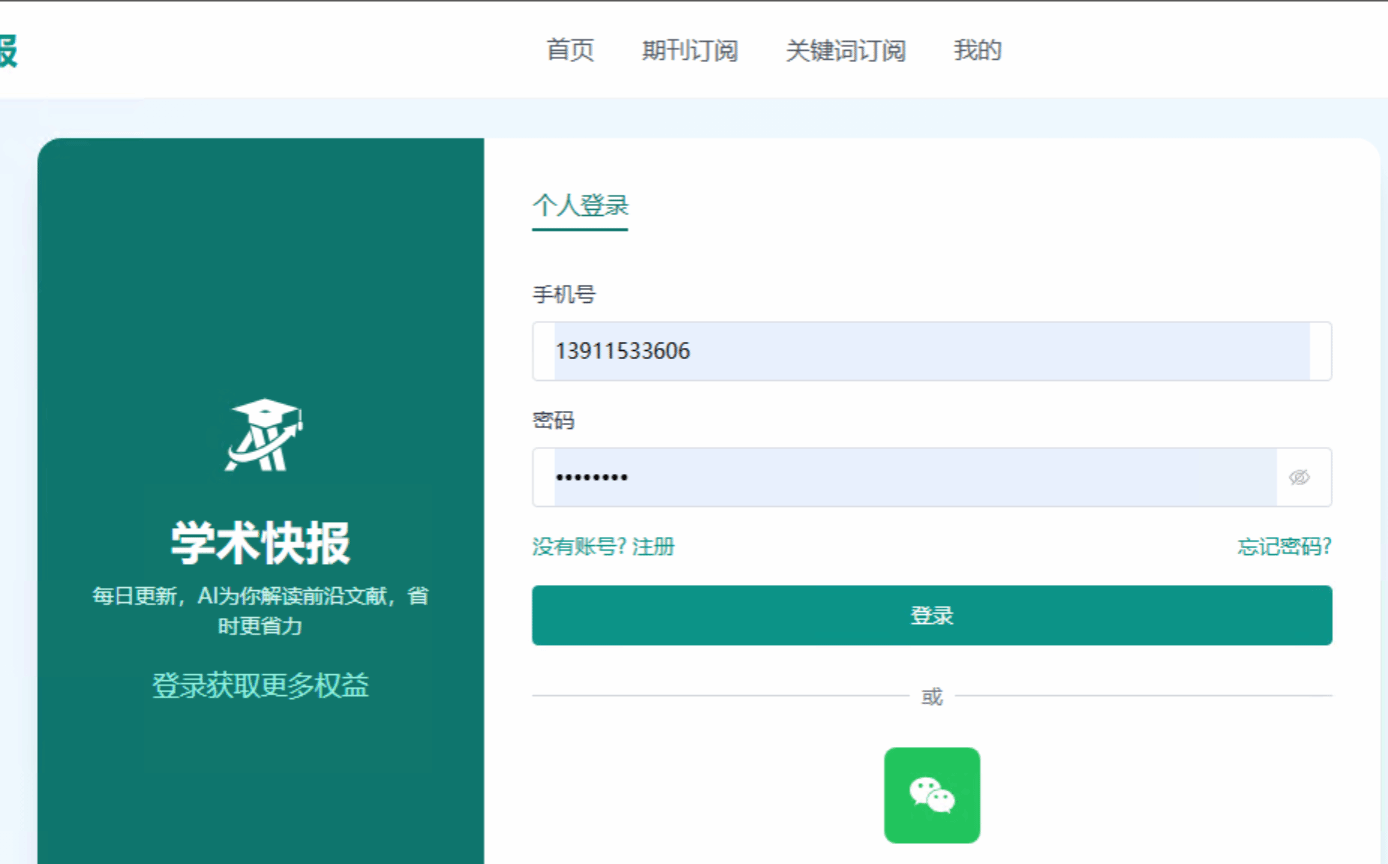Go to 期刊订阅 in the top navigation
This screenshot has width=1388, height=864.
(689, 50)
